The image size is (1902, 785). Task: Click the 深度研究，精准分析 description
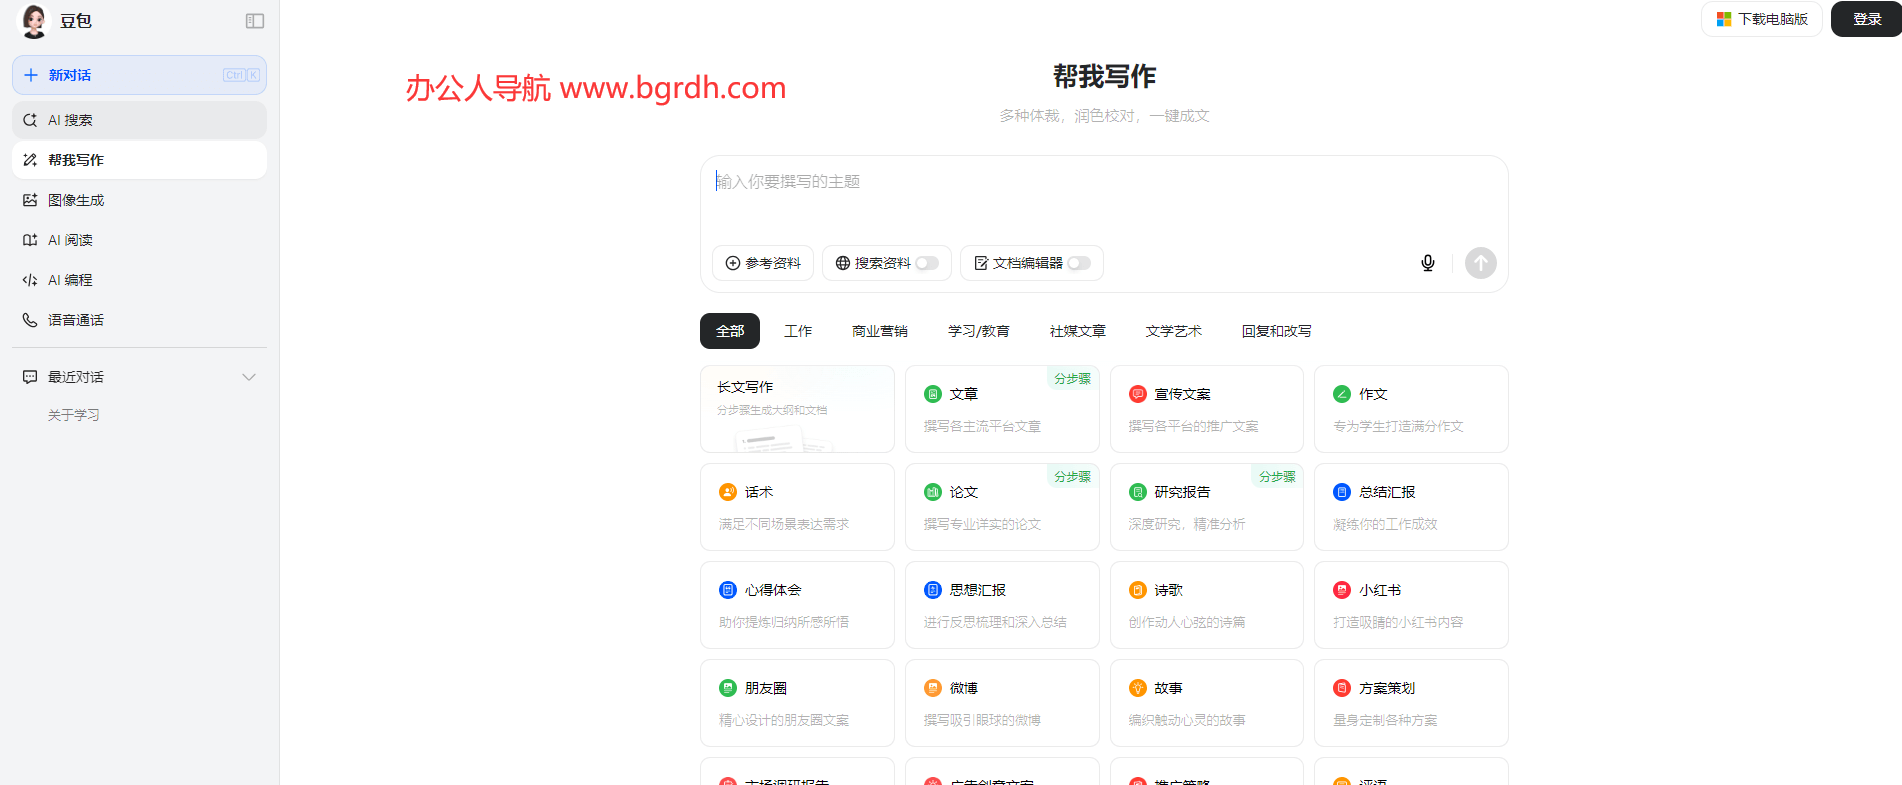(1187, 524)
